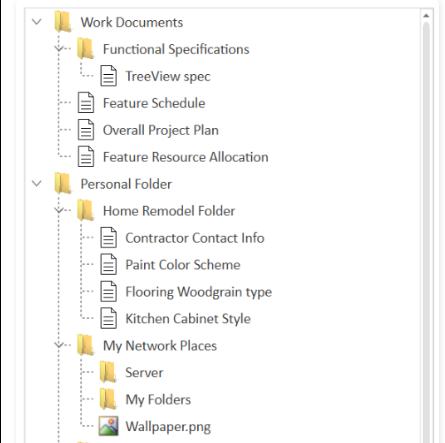
Task: Select the Paint Color Scheme item
Action: [x=183, y=265]
